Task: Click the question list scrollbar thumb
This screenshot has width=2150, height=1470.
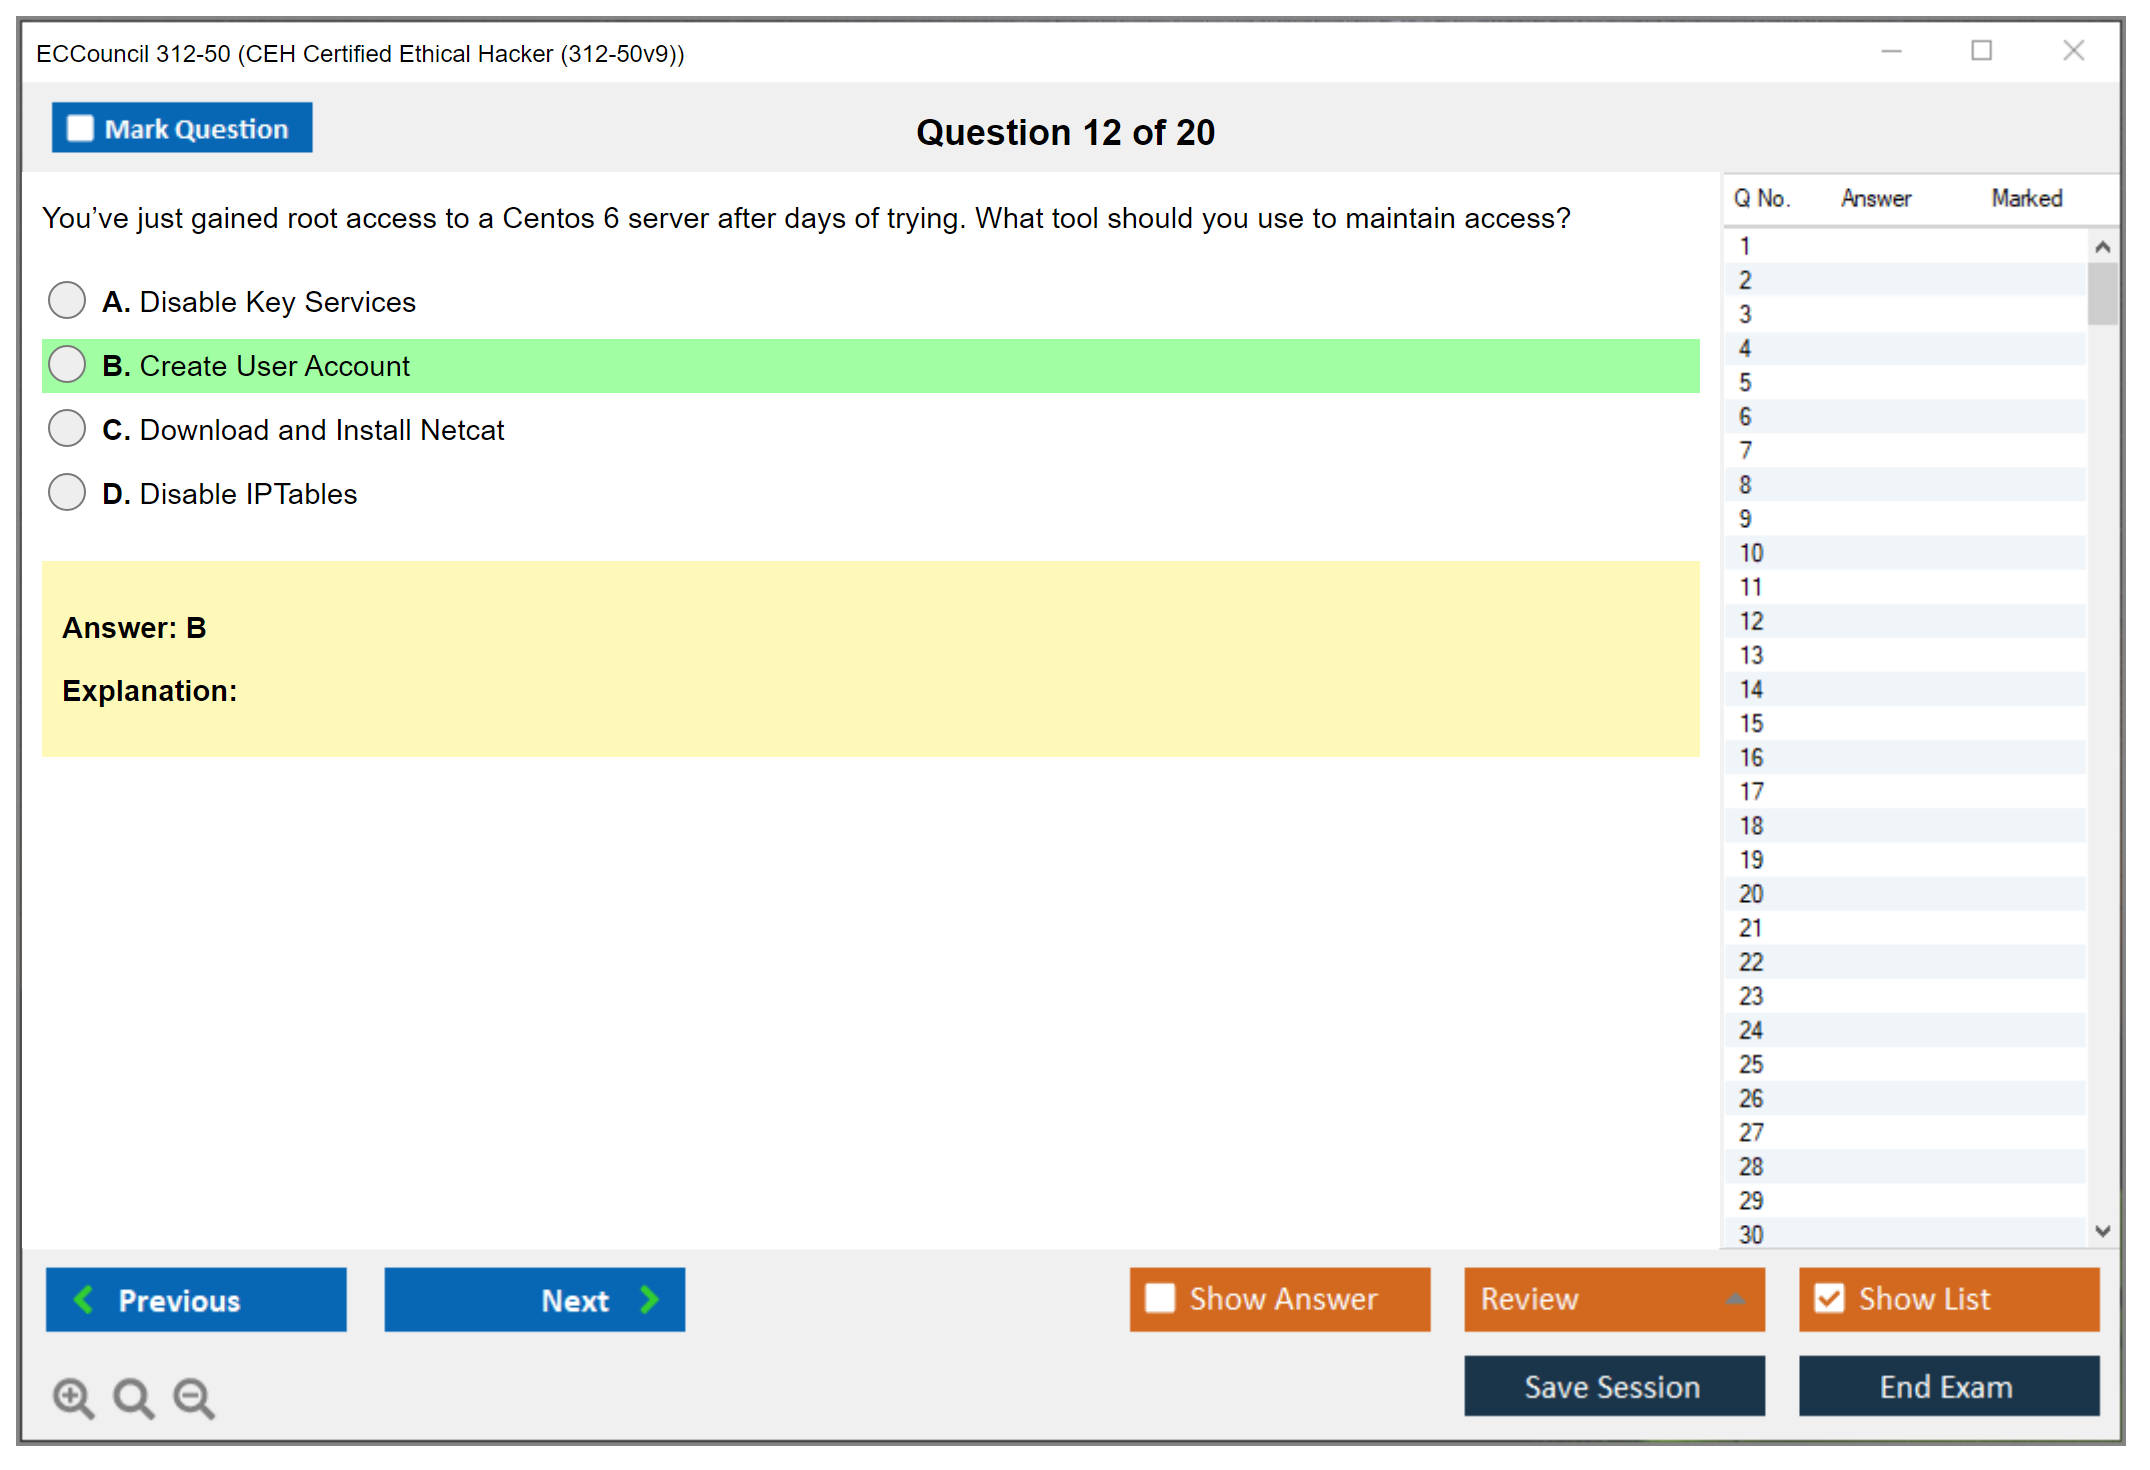Action: 2102,294
